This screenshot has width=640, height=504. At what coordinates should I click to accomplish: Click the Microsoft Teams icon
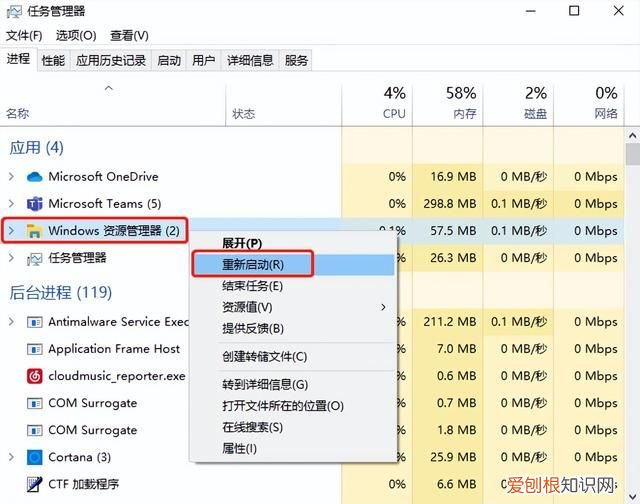34,204
